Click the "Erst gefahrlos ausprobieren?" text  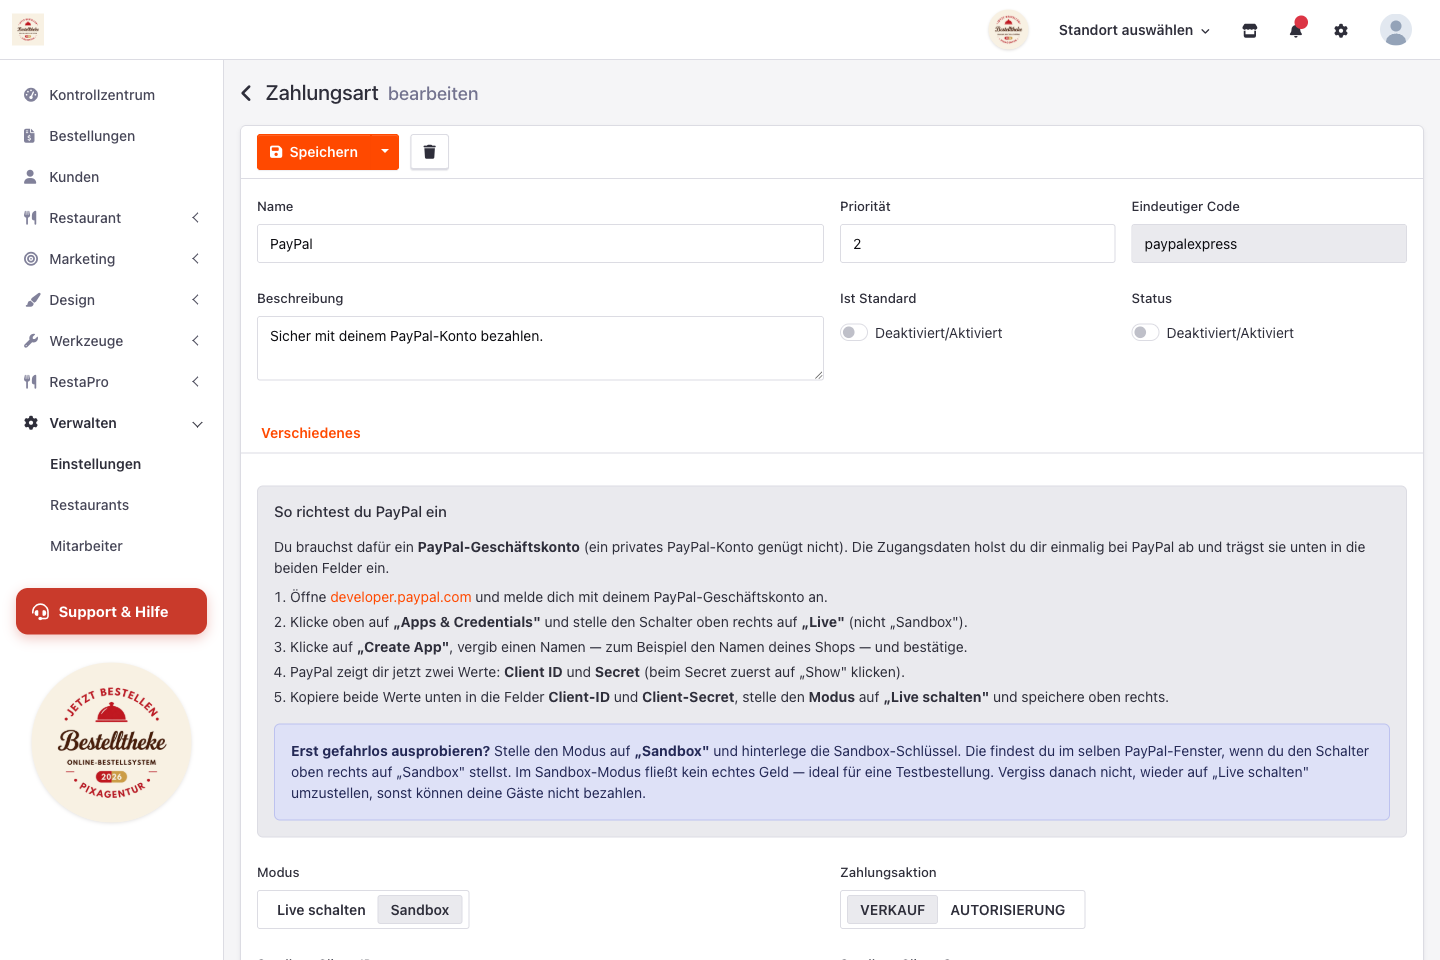pyautogui.click(x=390, y=751)
